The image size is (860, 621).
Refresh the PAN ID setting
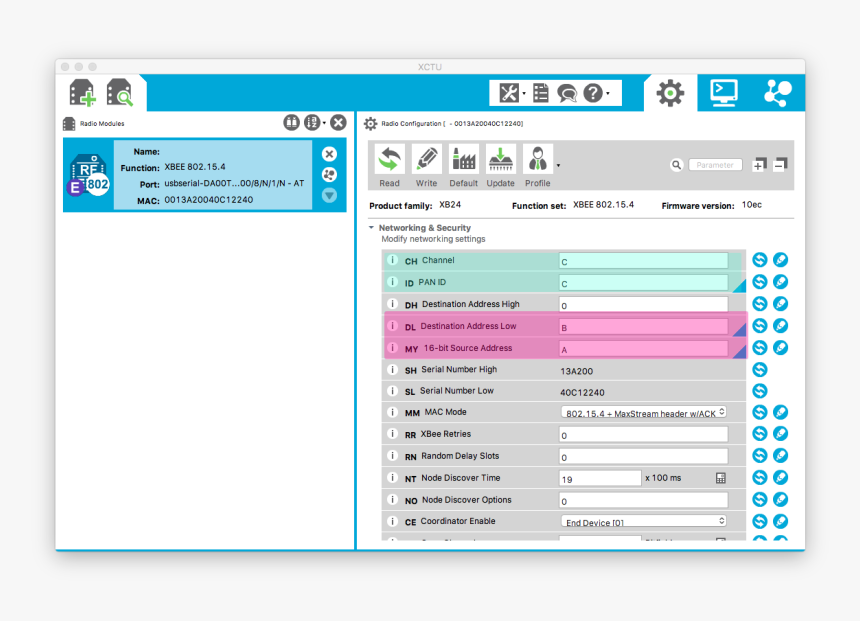[x=760, y=281]
